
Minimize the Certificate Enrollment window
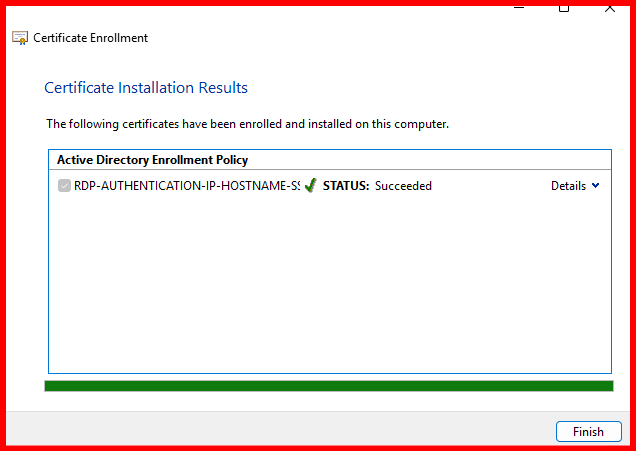point(518,7)
